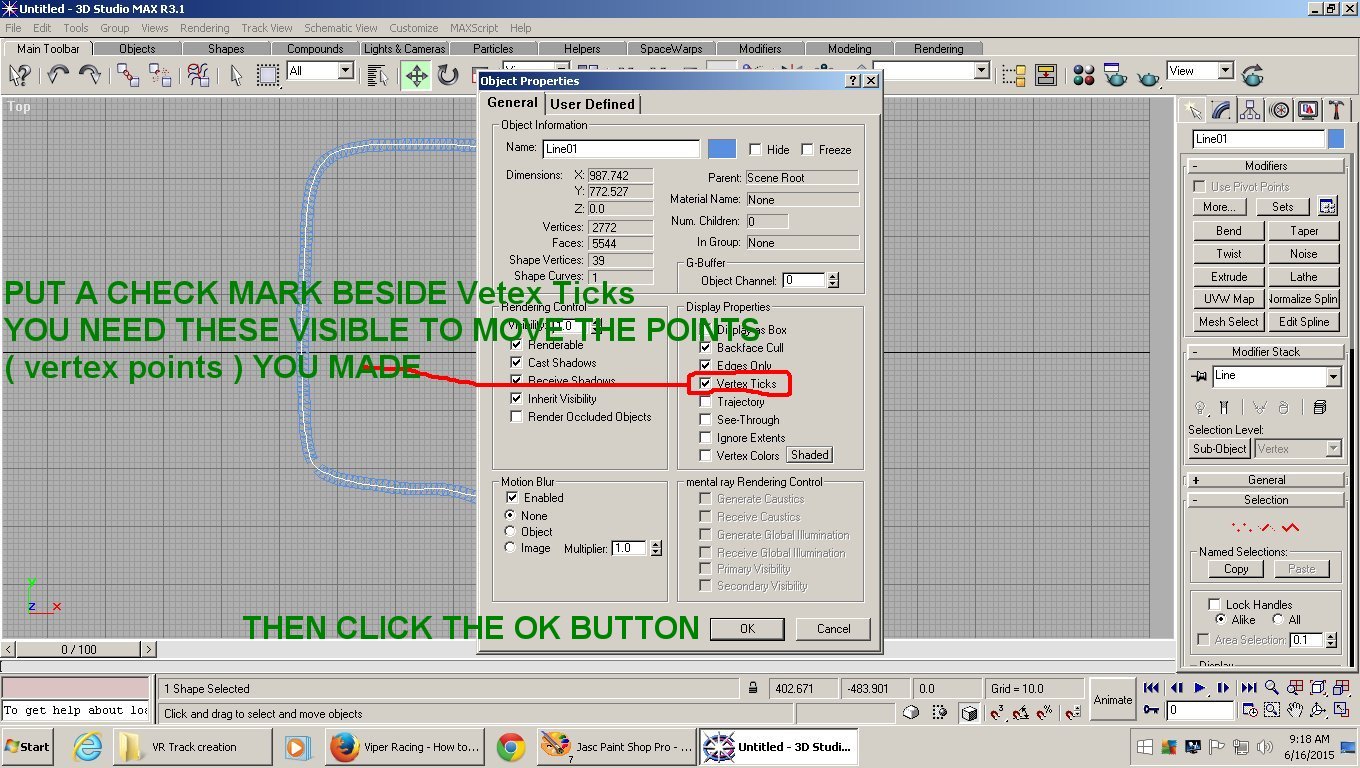The image size is (1360, 768).
Task: Open the Rendering menu
Action: (204, 28)
